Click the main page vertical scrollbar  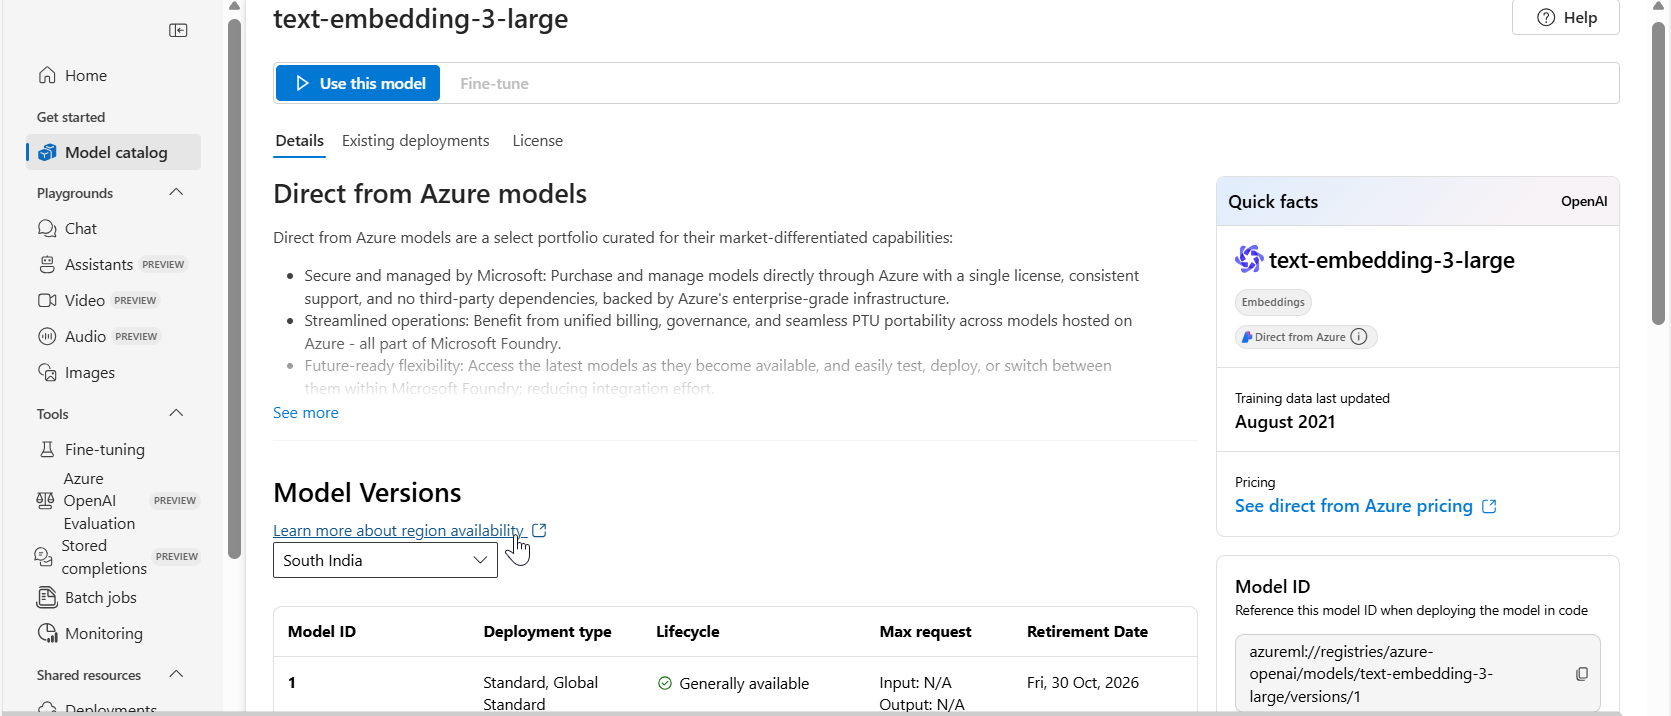click(x=1658, y=175)
